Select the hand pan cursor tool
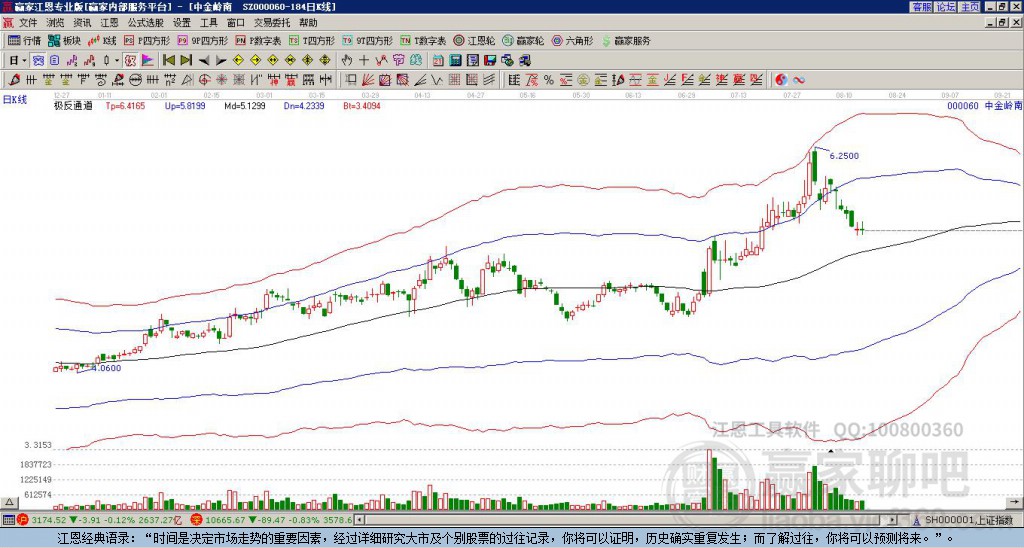Screen dimensions: 1024x548 (347, 60)
